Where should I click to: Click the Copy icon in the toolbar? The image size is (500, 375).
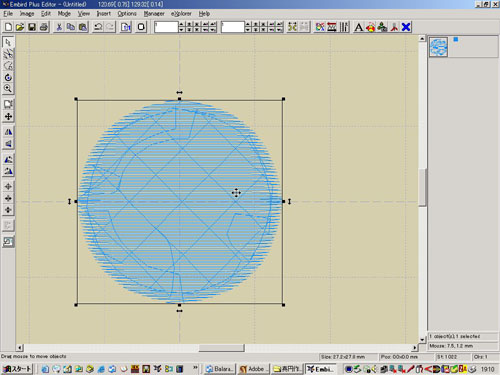[71, 27]
